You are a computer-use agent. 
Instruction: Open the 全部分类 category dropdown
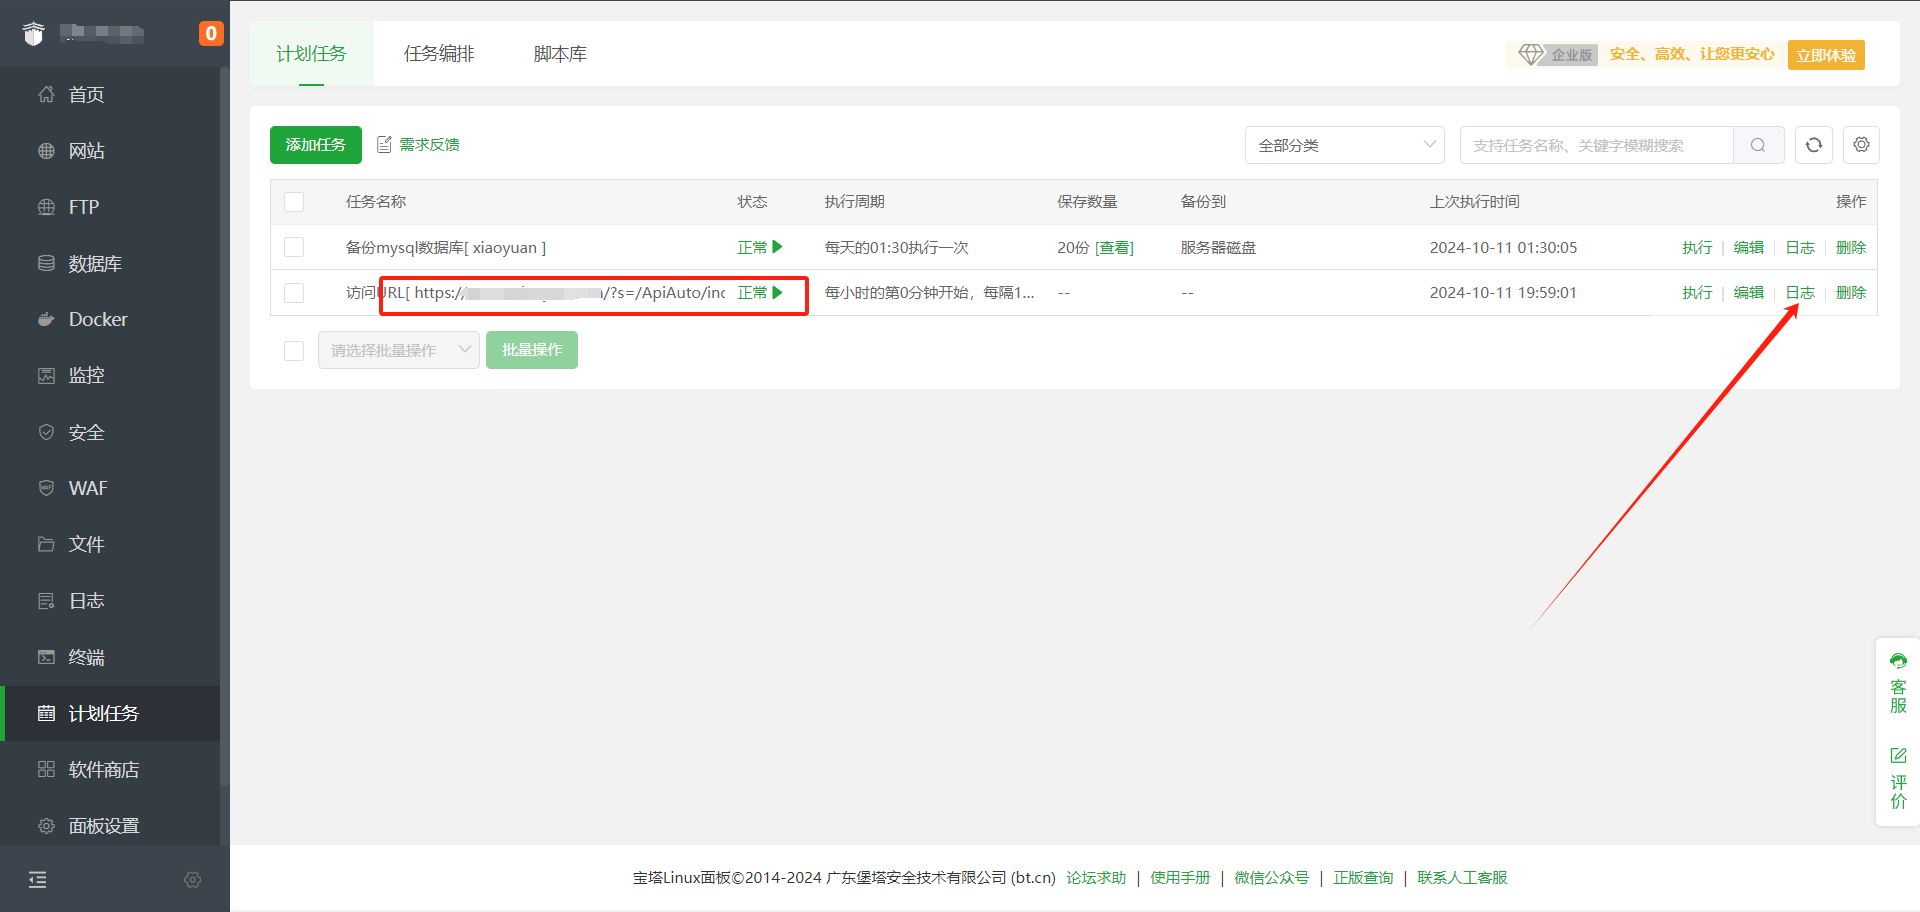(1344, 145)
